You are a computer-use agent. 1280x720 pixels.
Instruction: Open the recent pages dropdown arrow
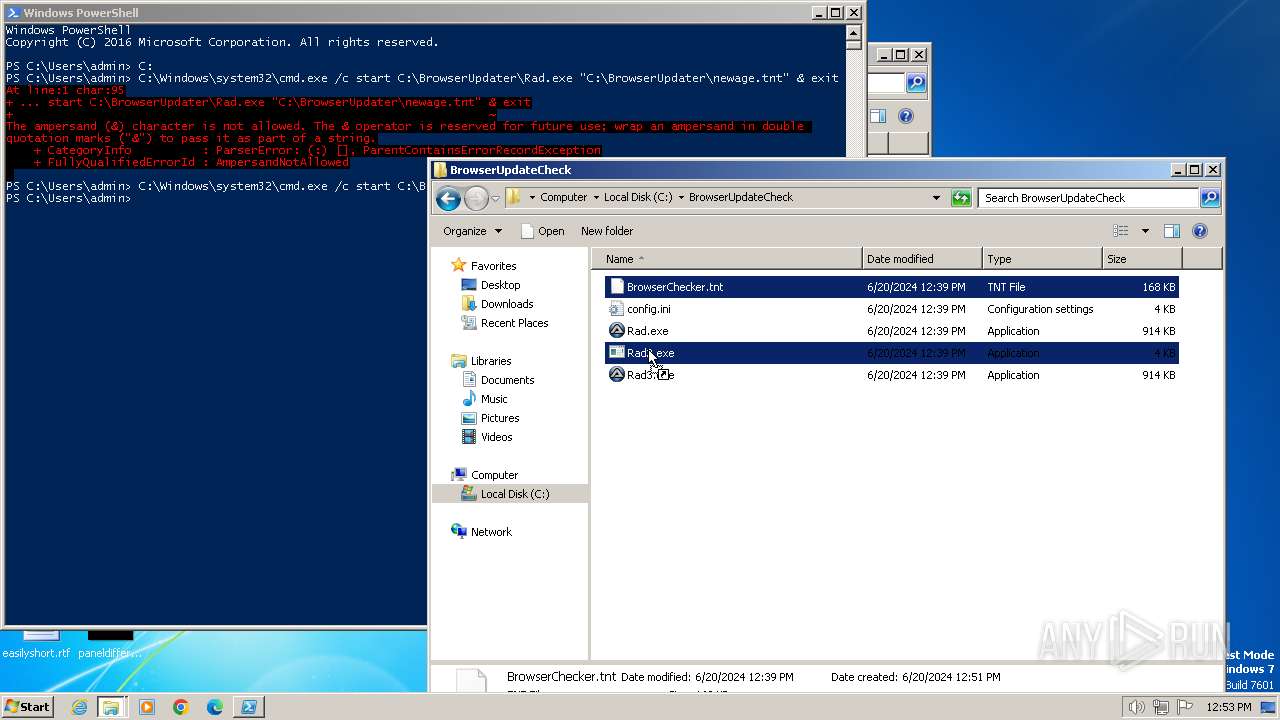[495, 198]
